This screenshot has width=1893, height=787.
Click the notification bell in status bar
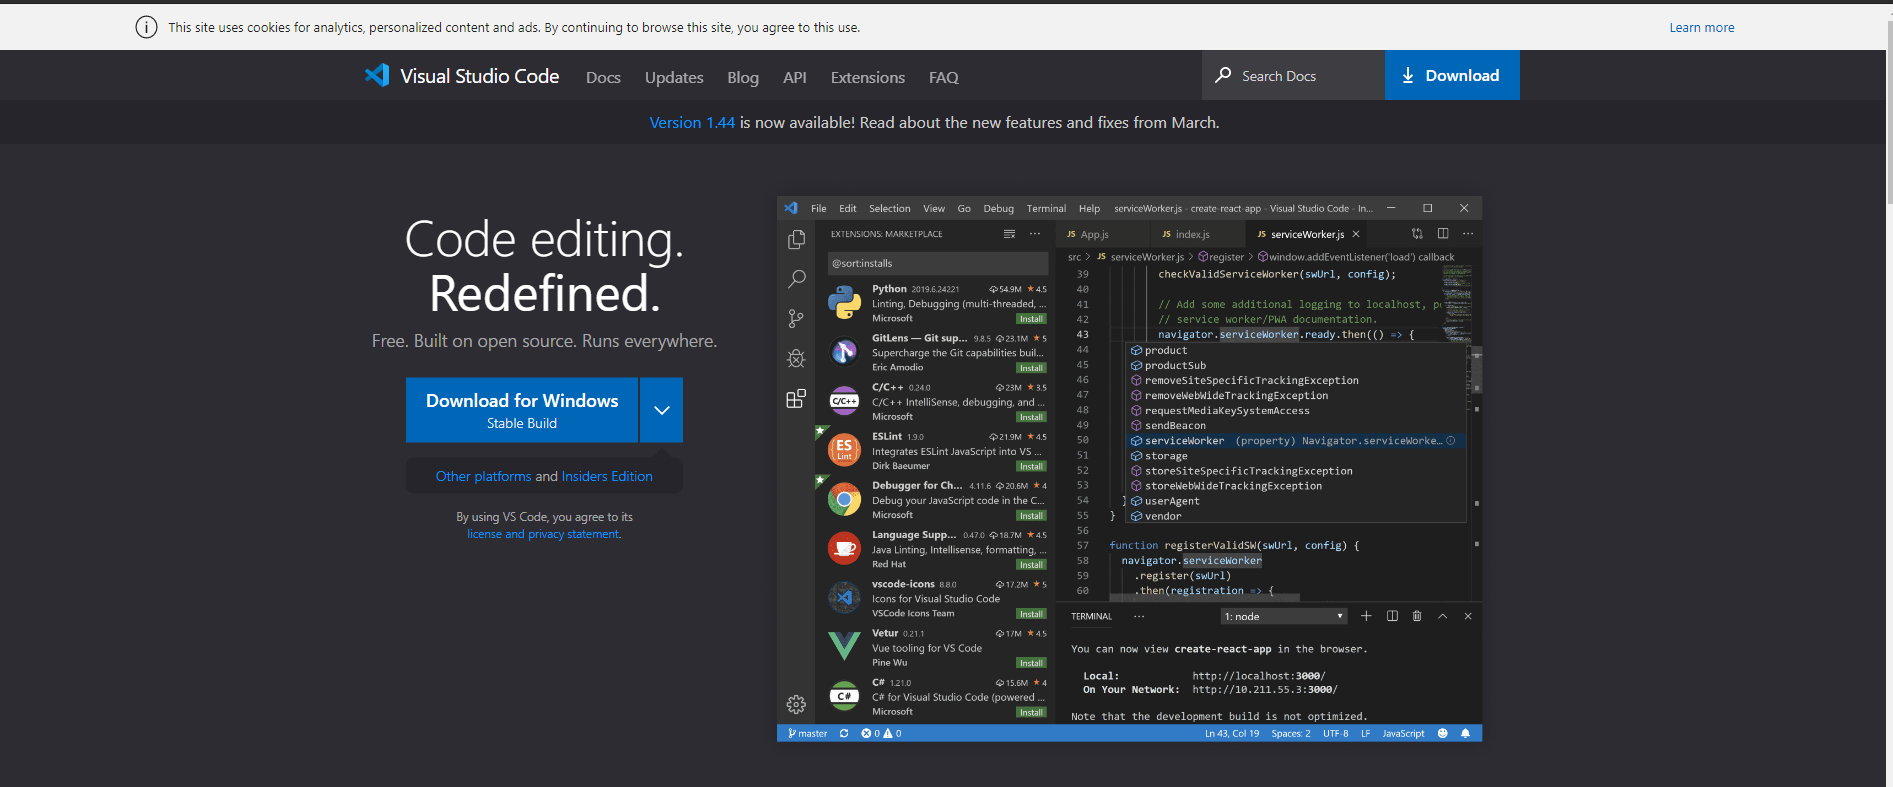pos(1465,733)
